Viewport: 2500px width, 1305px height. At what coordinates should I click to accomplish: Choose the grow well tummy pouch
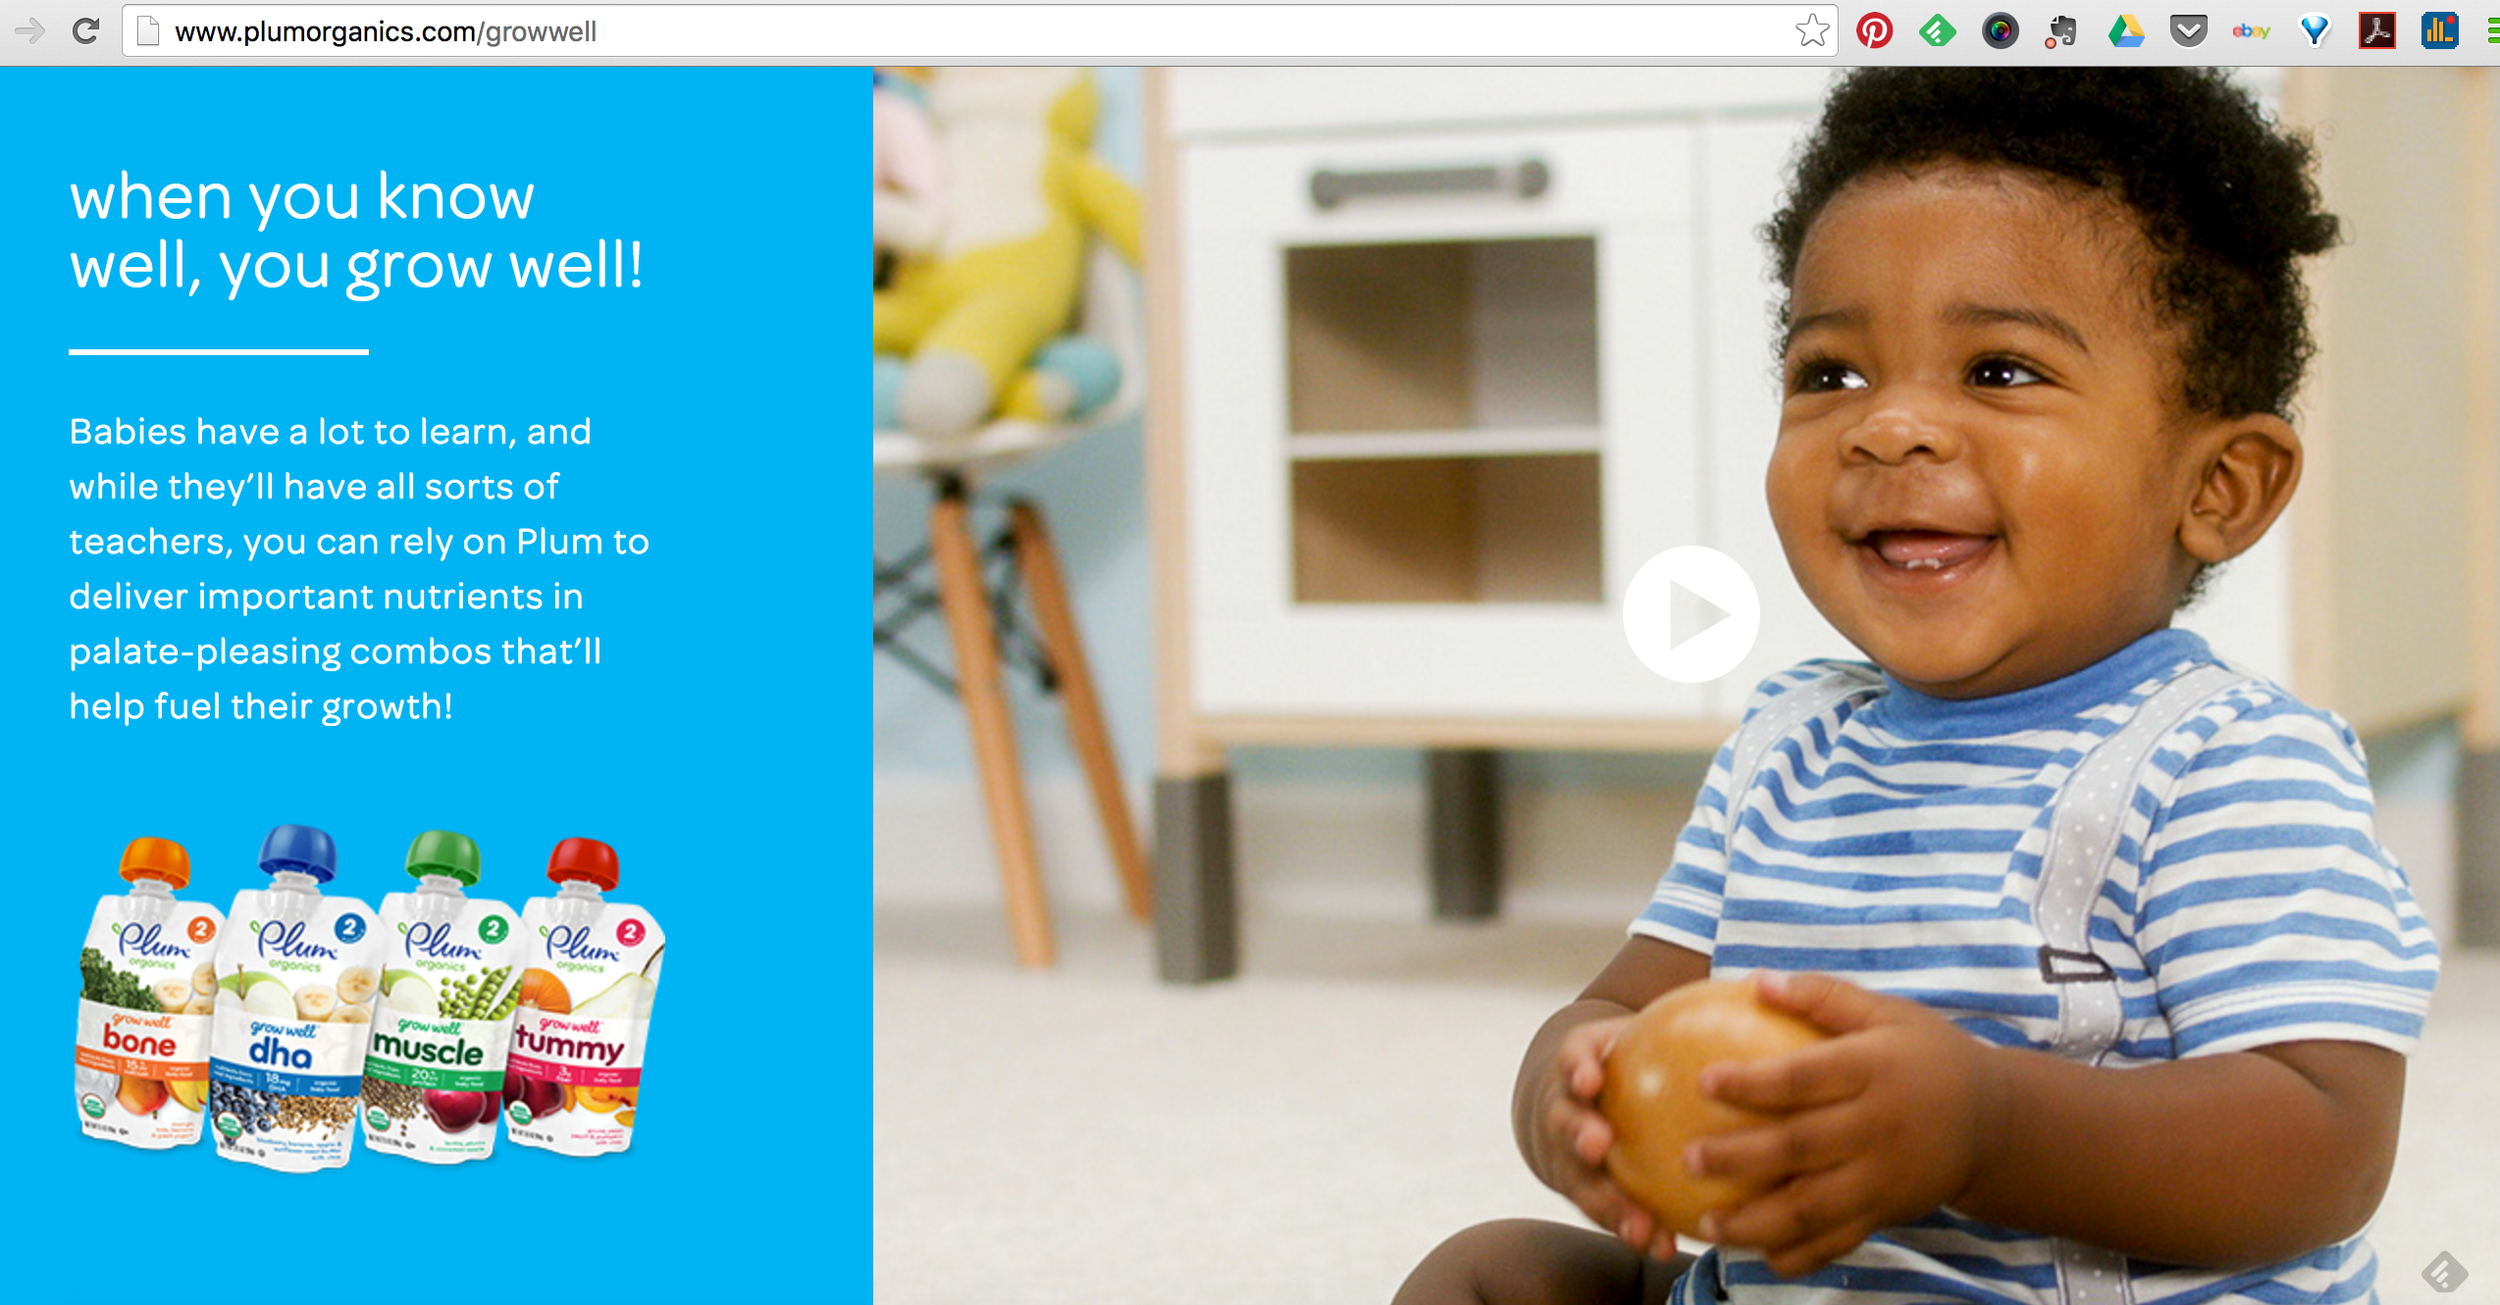point(583,996)
